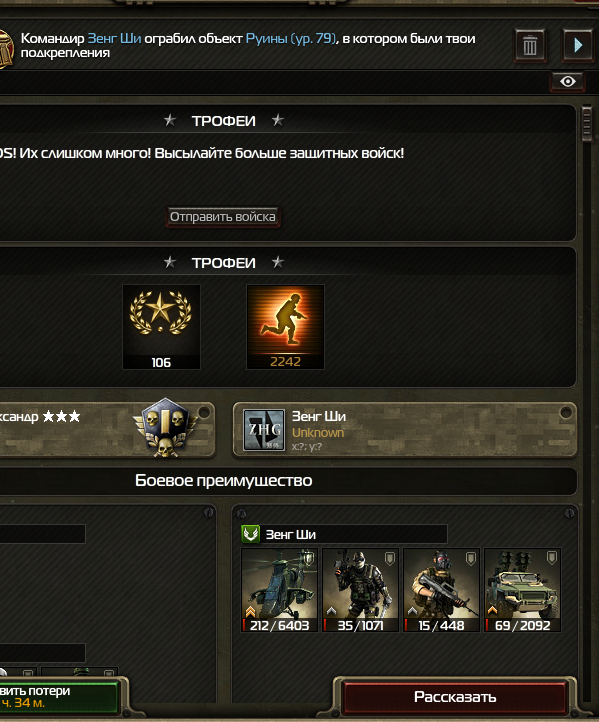
Task: Click the vertical scrollbar handle on the right
Action: click(x=587, y=123)
